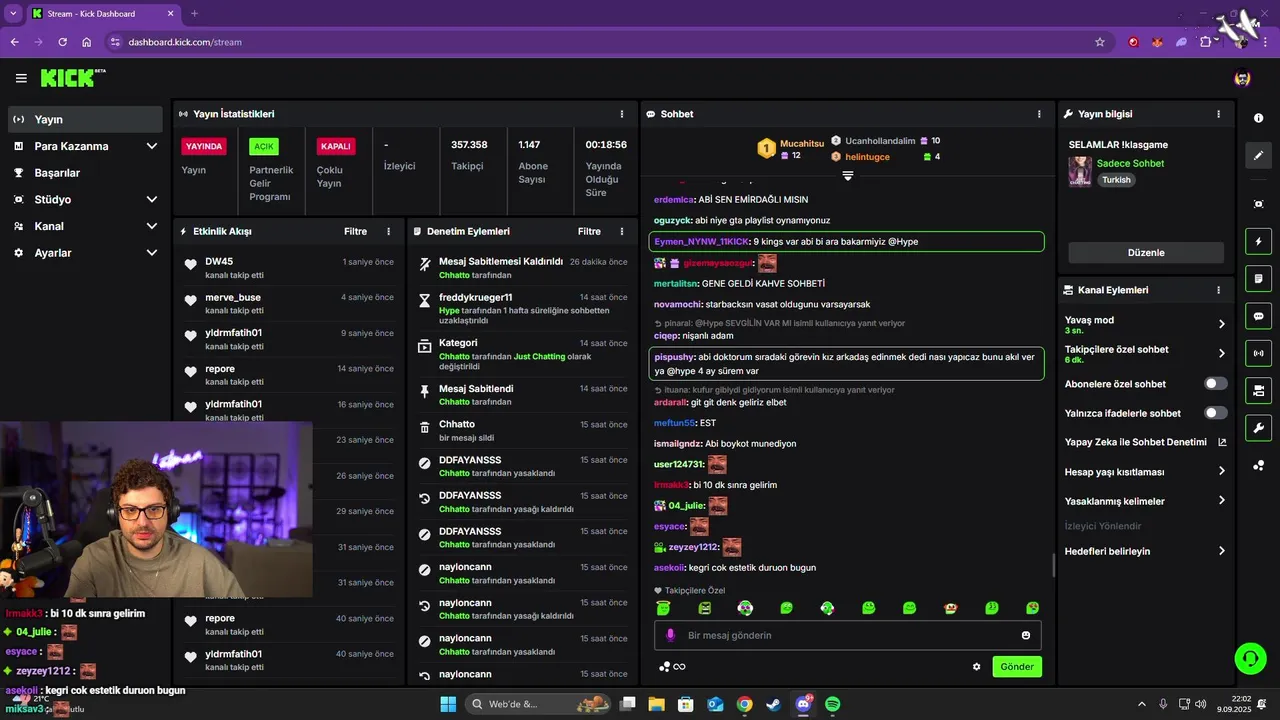Open Discord from the taskbar

(x=803, y=704)
